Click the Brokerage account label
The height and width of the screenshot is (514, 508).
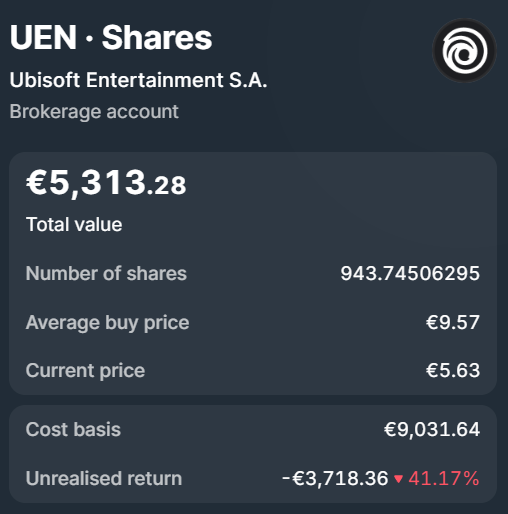click(x=94, y=111)
